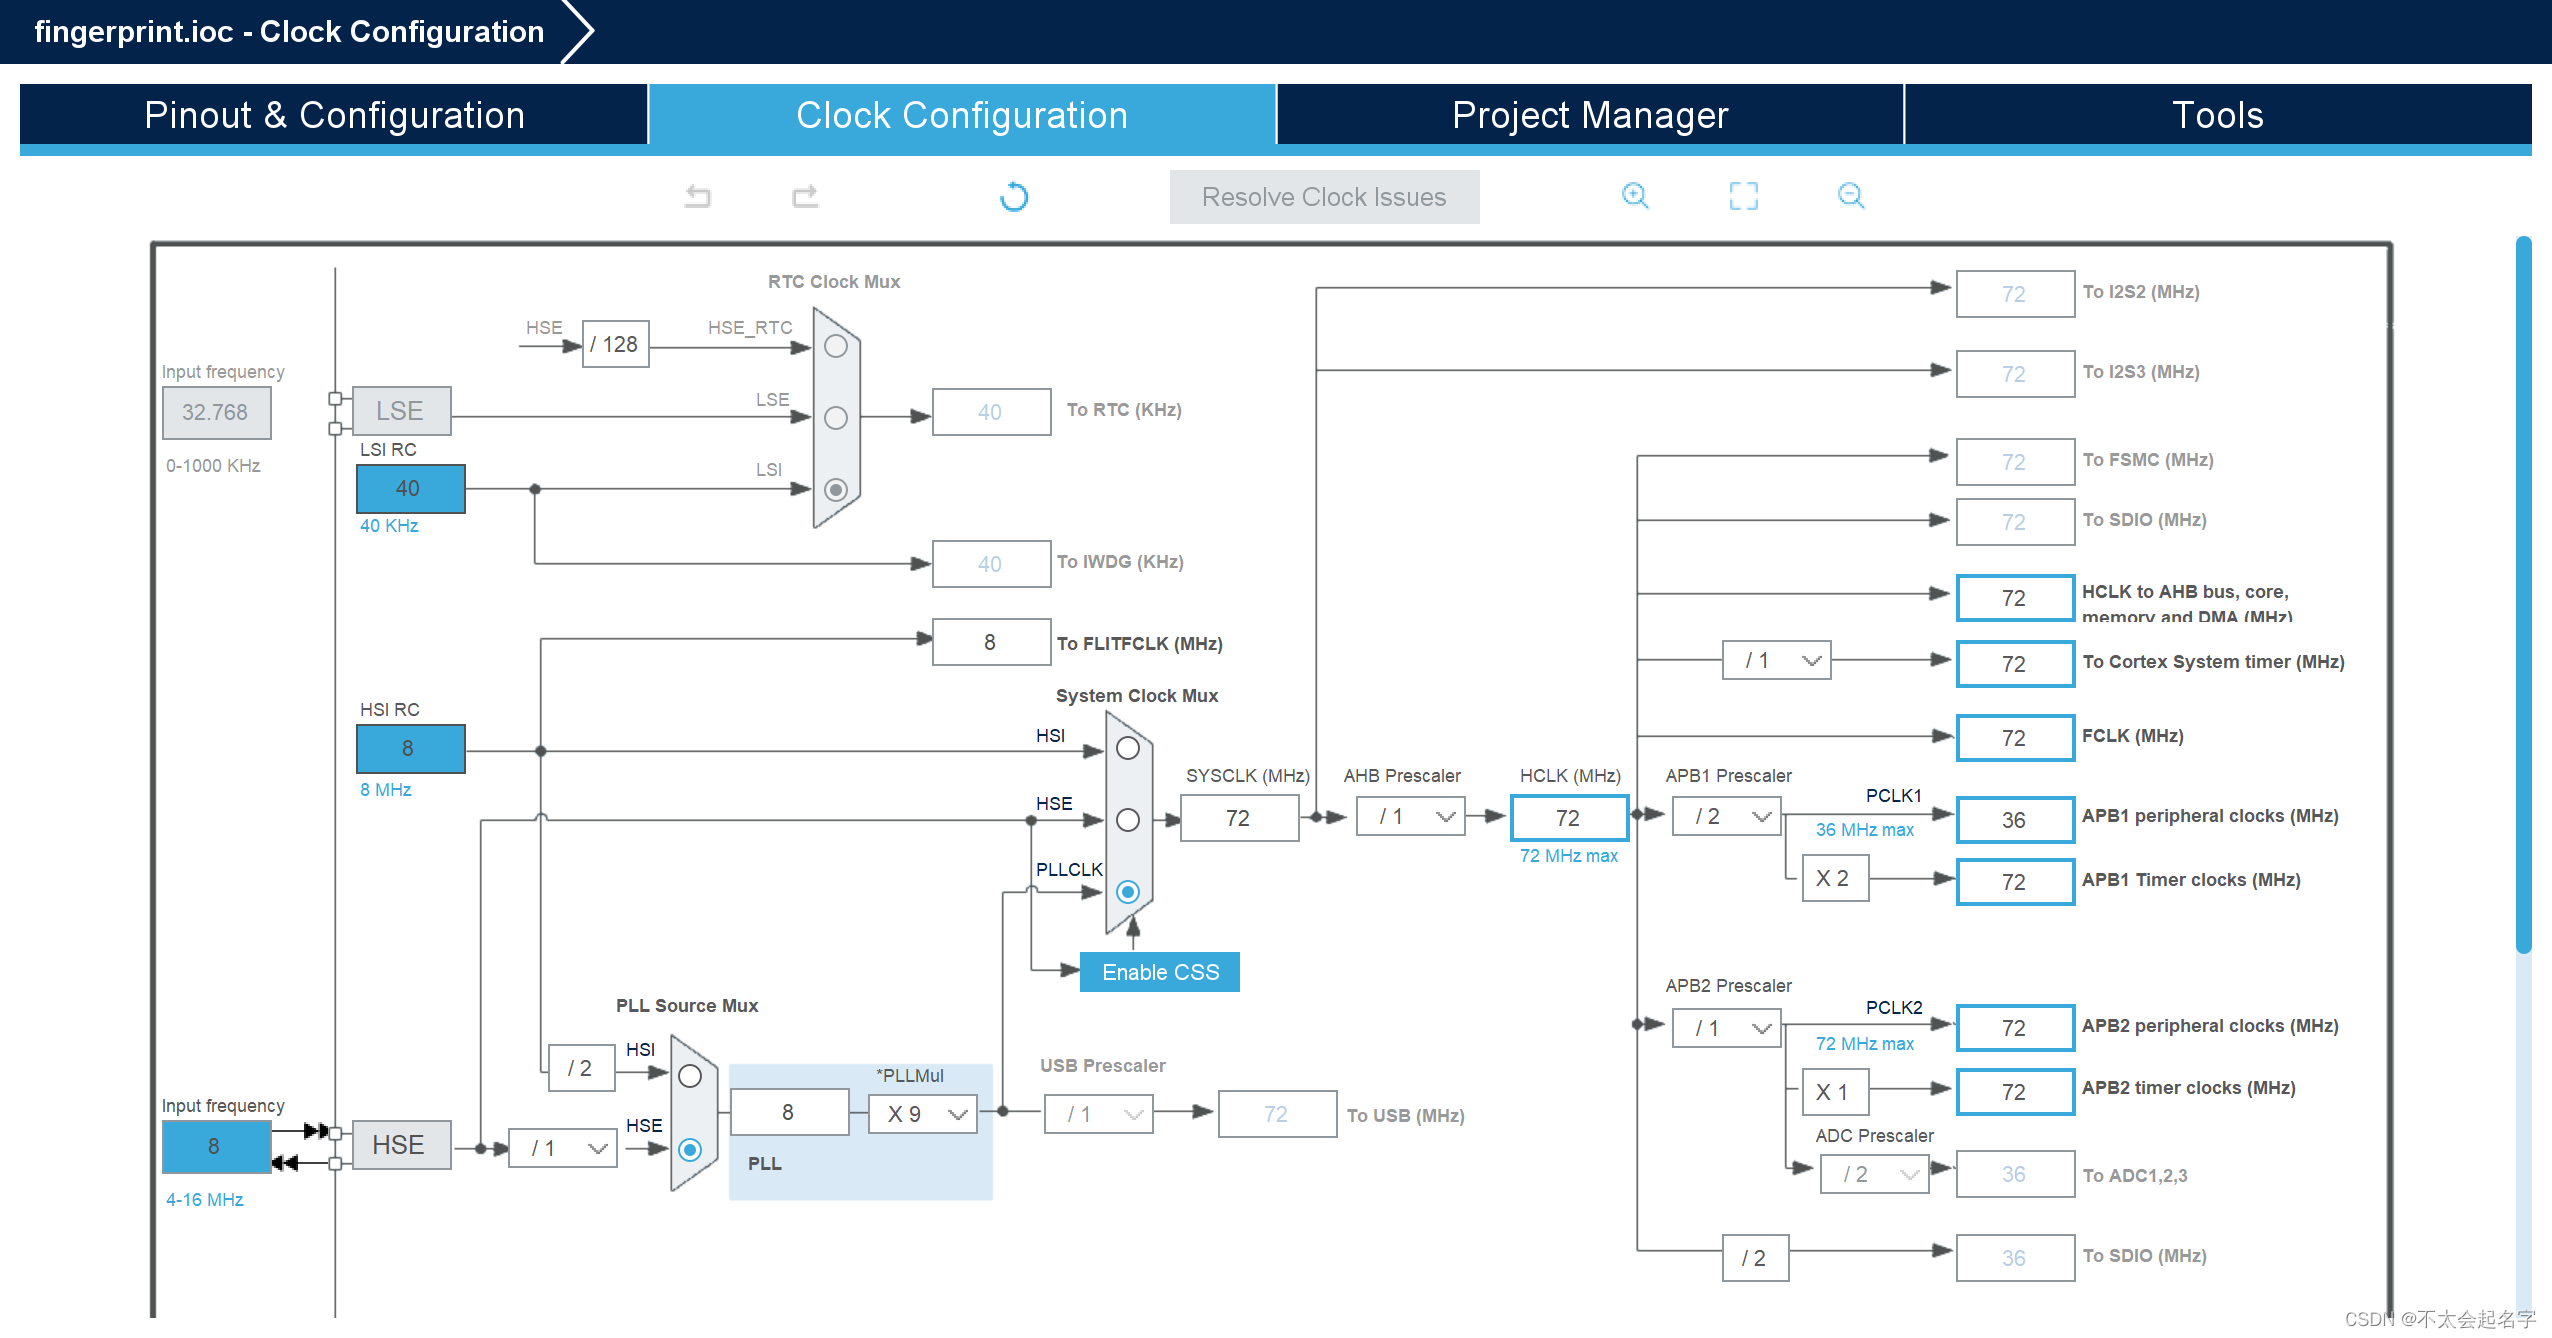Click the HCLK (MHz) 72 input field
The image size is (2552, 1338).
pyautogui.click(x=1568, y=818)
